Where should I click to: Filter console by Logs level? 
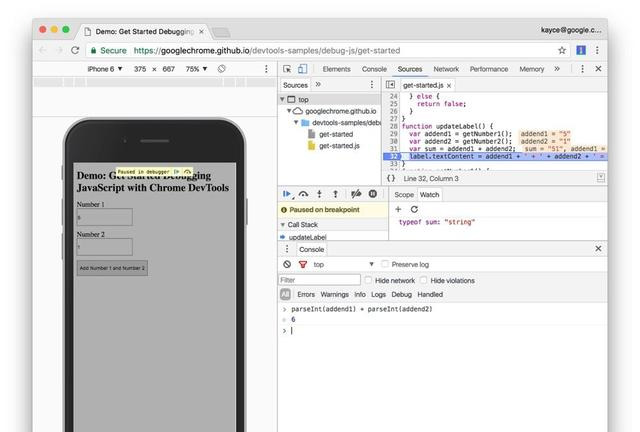(378, 294)
